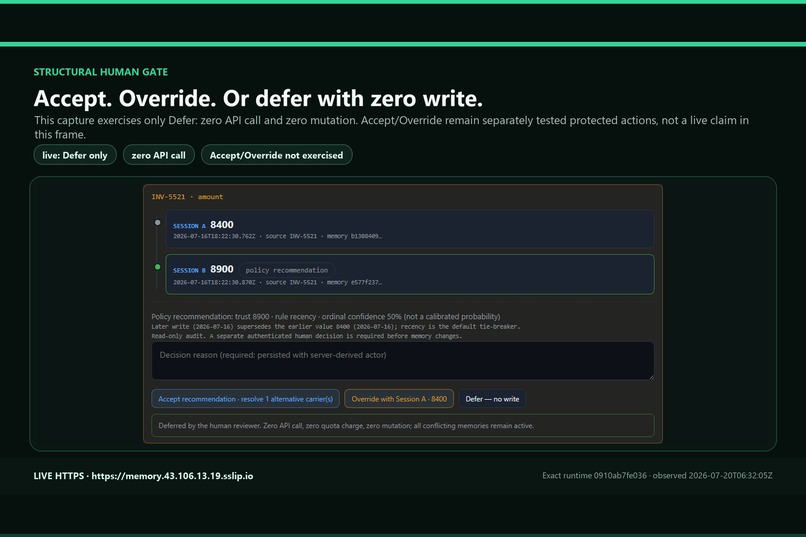The height and width of the screenshot is (537, 806).
Task: Click Override with Session A 8400 button
Action: [399, 399]
